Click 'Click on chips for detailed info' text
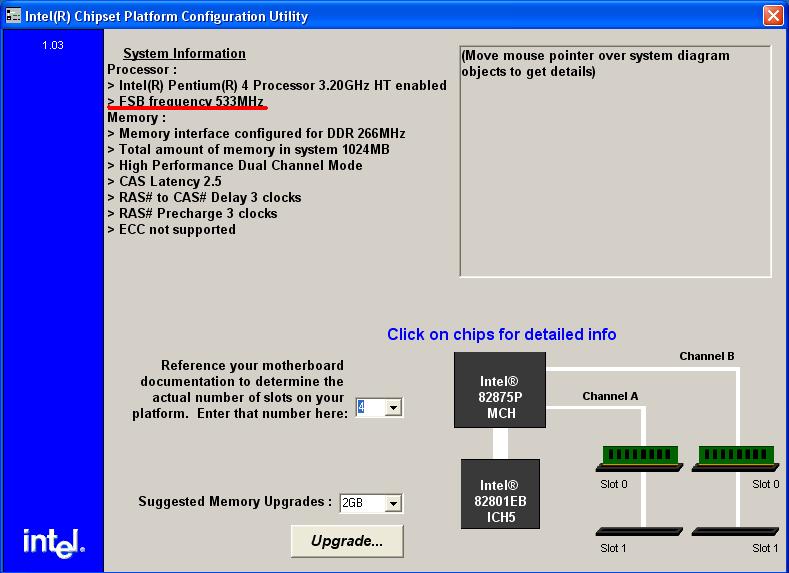Screen dimensions: 789x573 pyautogui.click(x=502, y=335)
